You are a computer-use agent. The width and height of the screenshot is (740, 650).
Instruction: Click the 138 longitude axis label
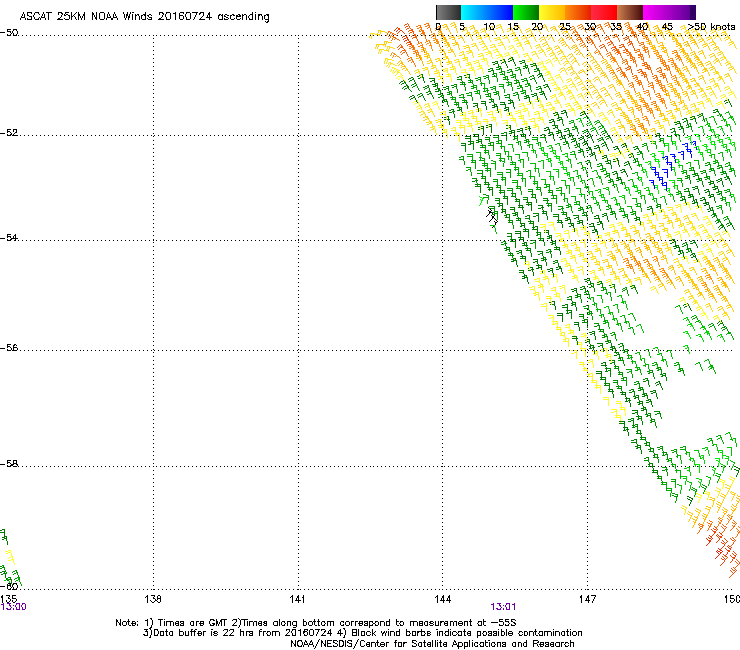[x=153, y=599]
